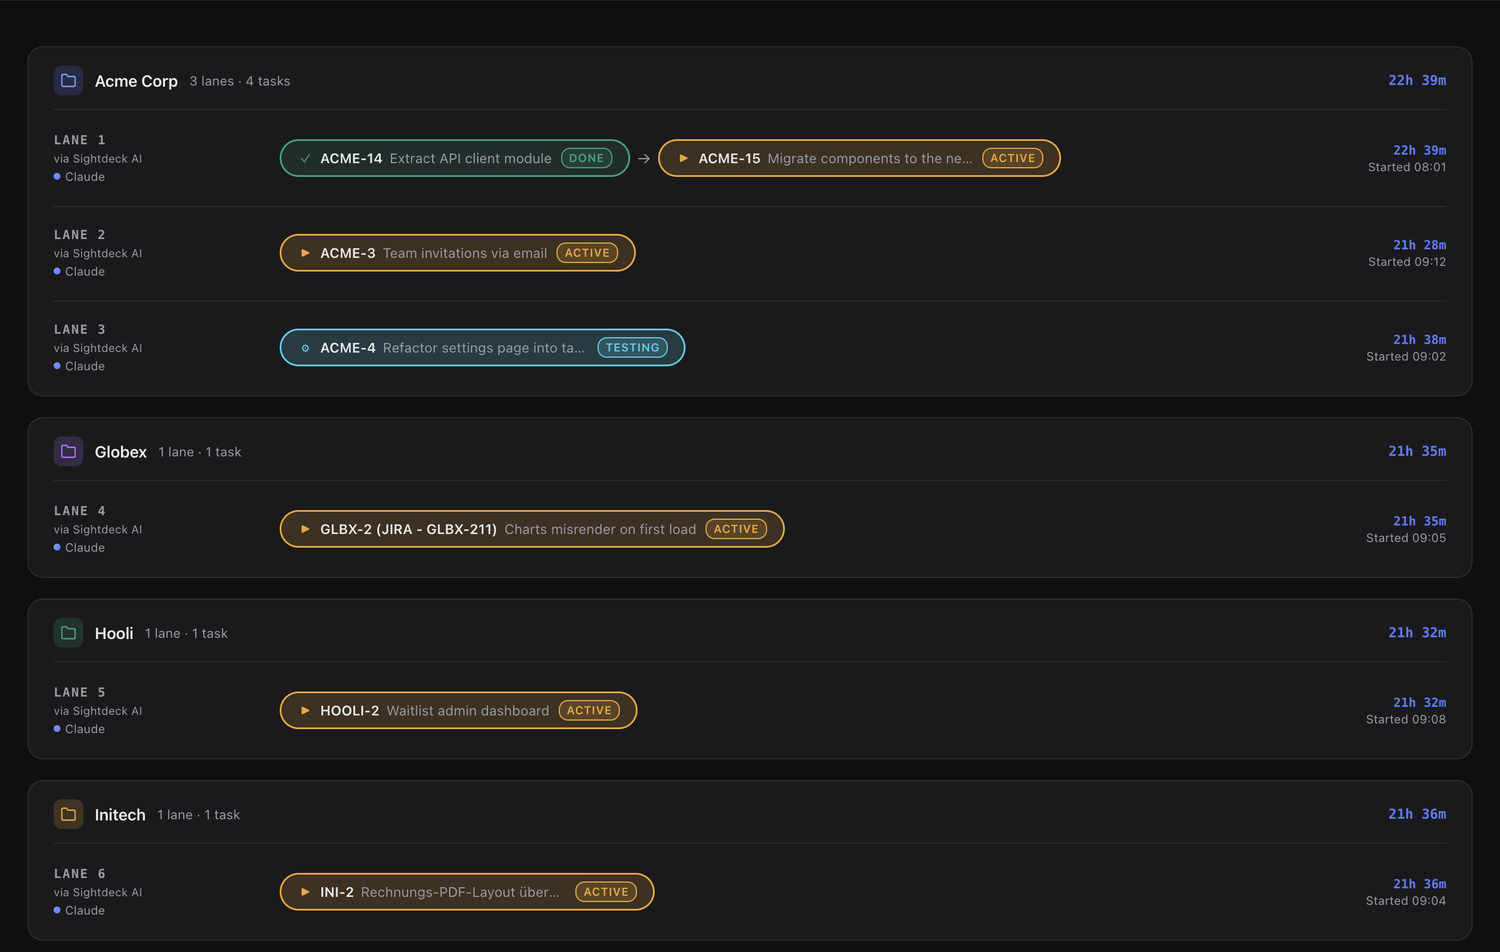Open GLBX-2 Charts misrender task
The width and height of the screenshot is (1500, 952).
tap(532, 529)
